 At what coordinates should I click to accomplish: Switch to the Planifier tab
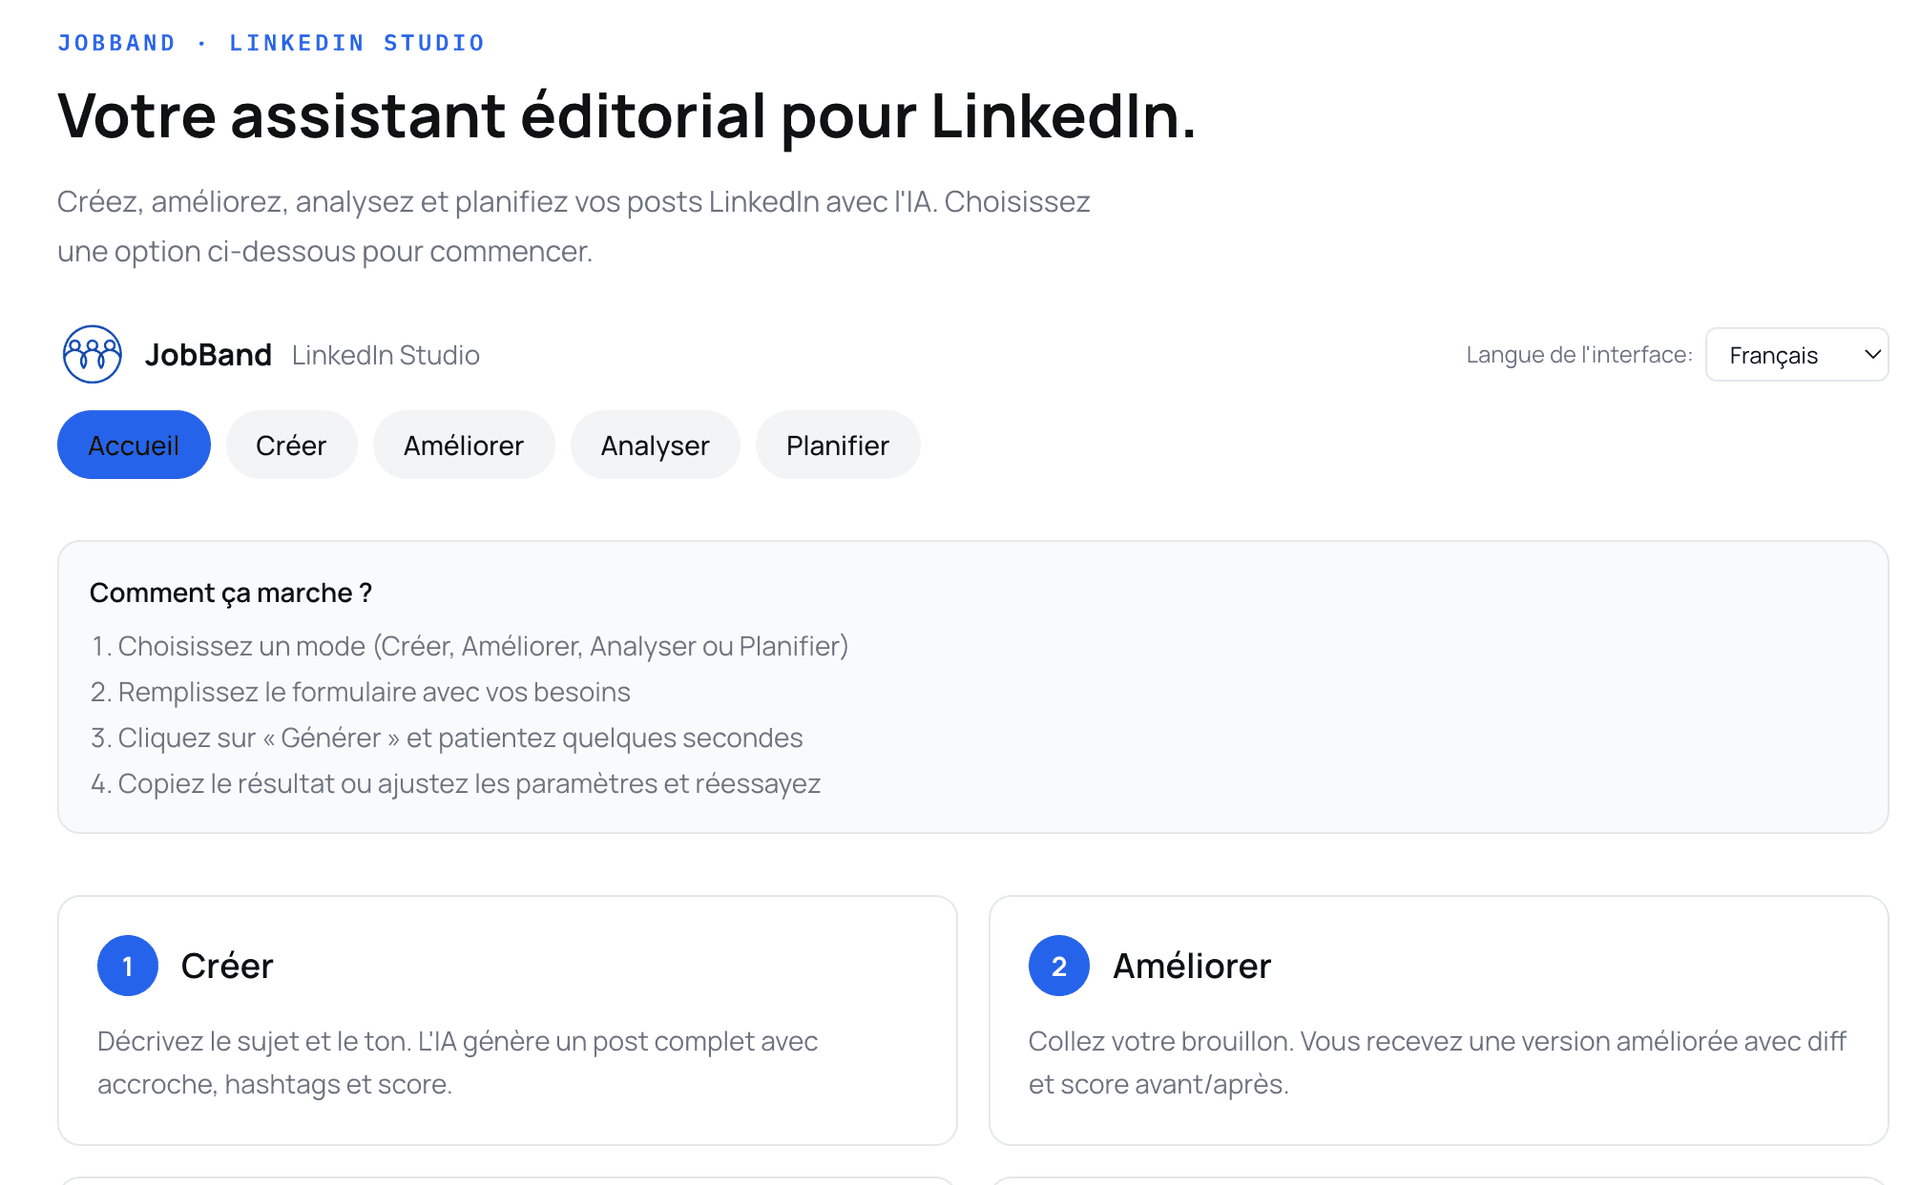coord(837,445)
